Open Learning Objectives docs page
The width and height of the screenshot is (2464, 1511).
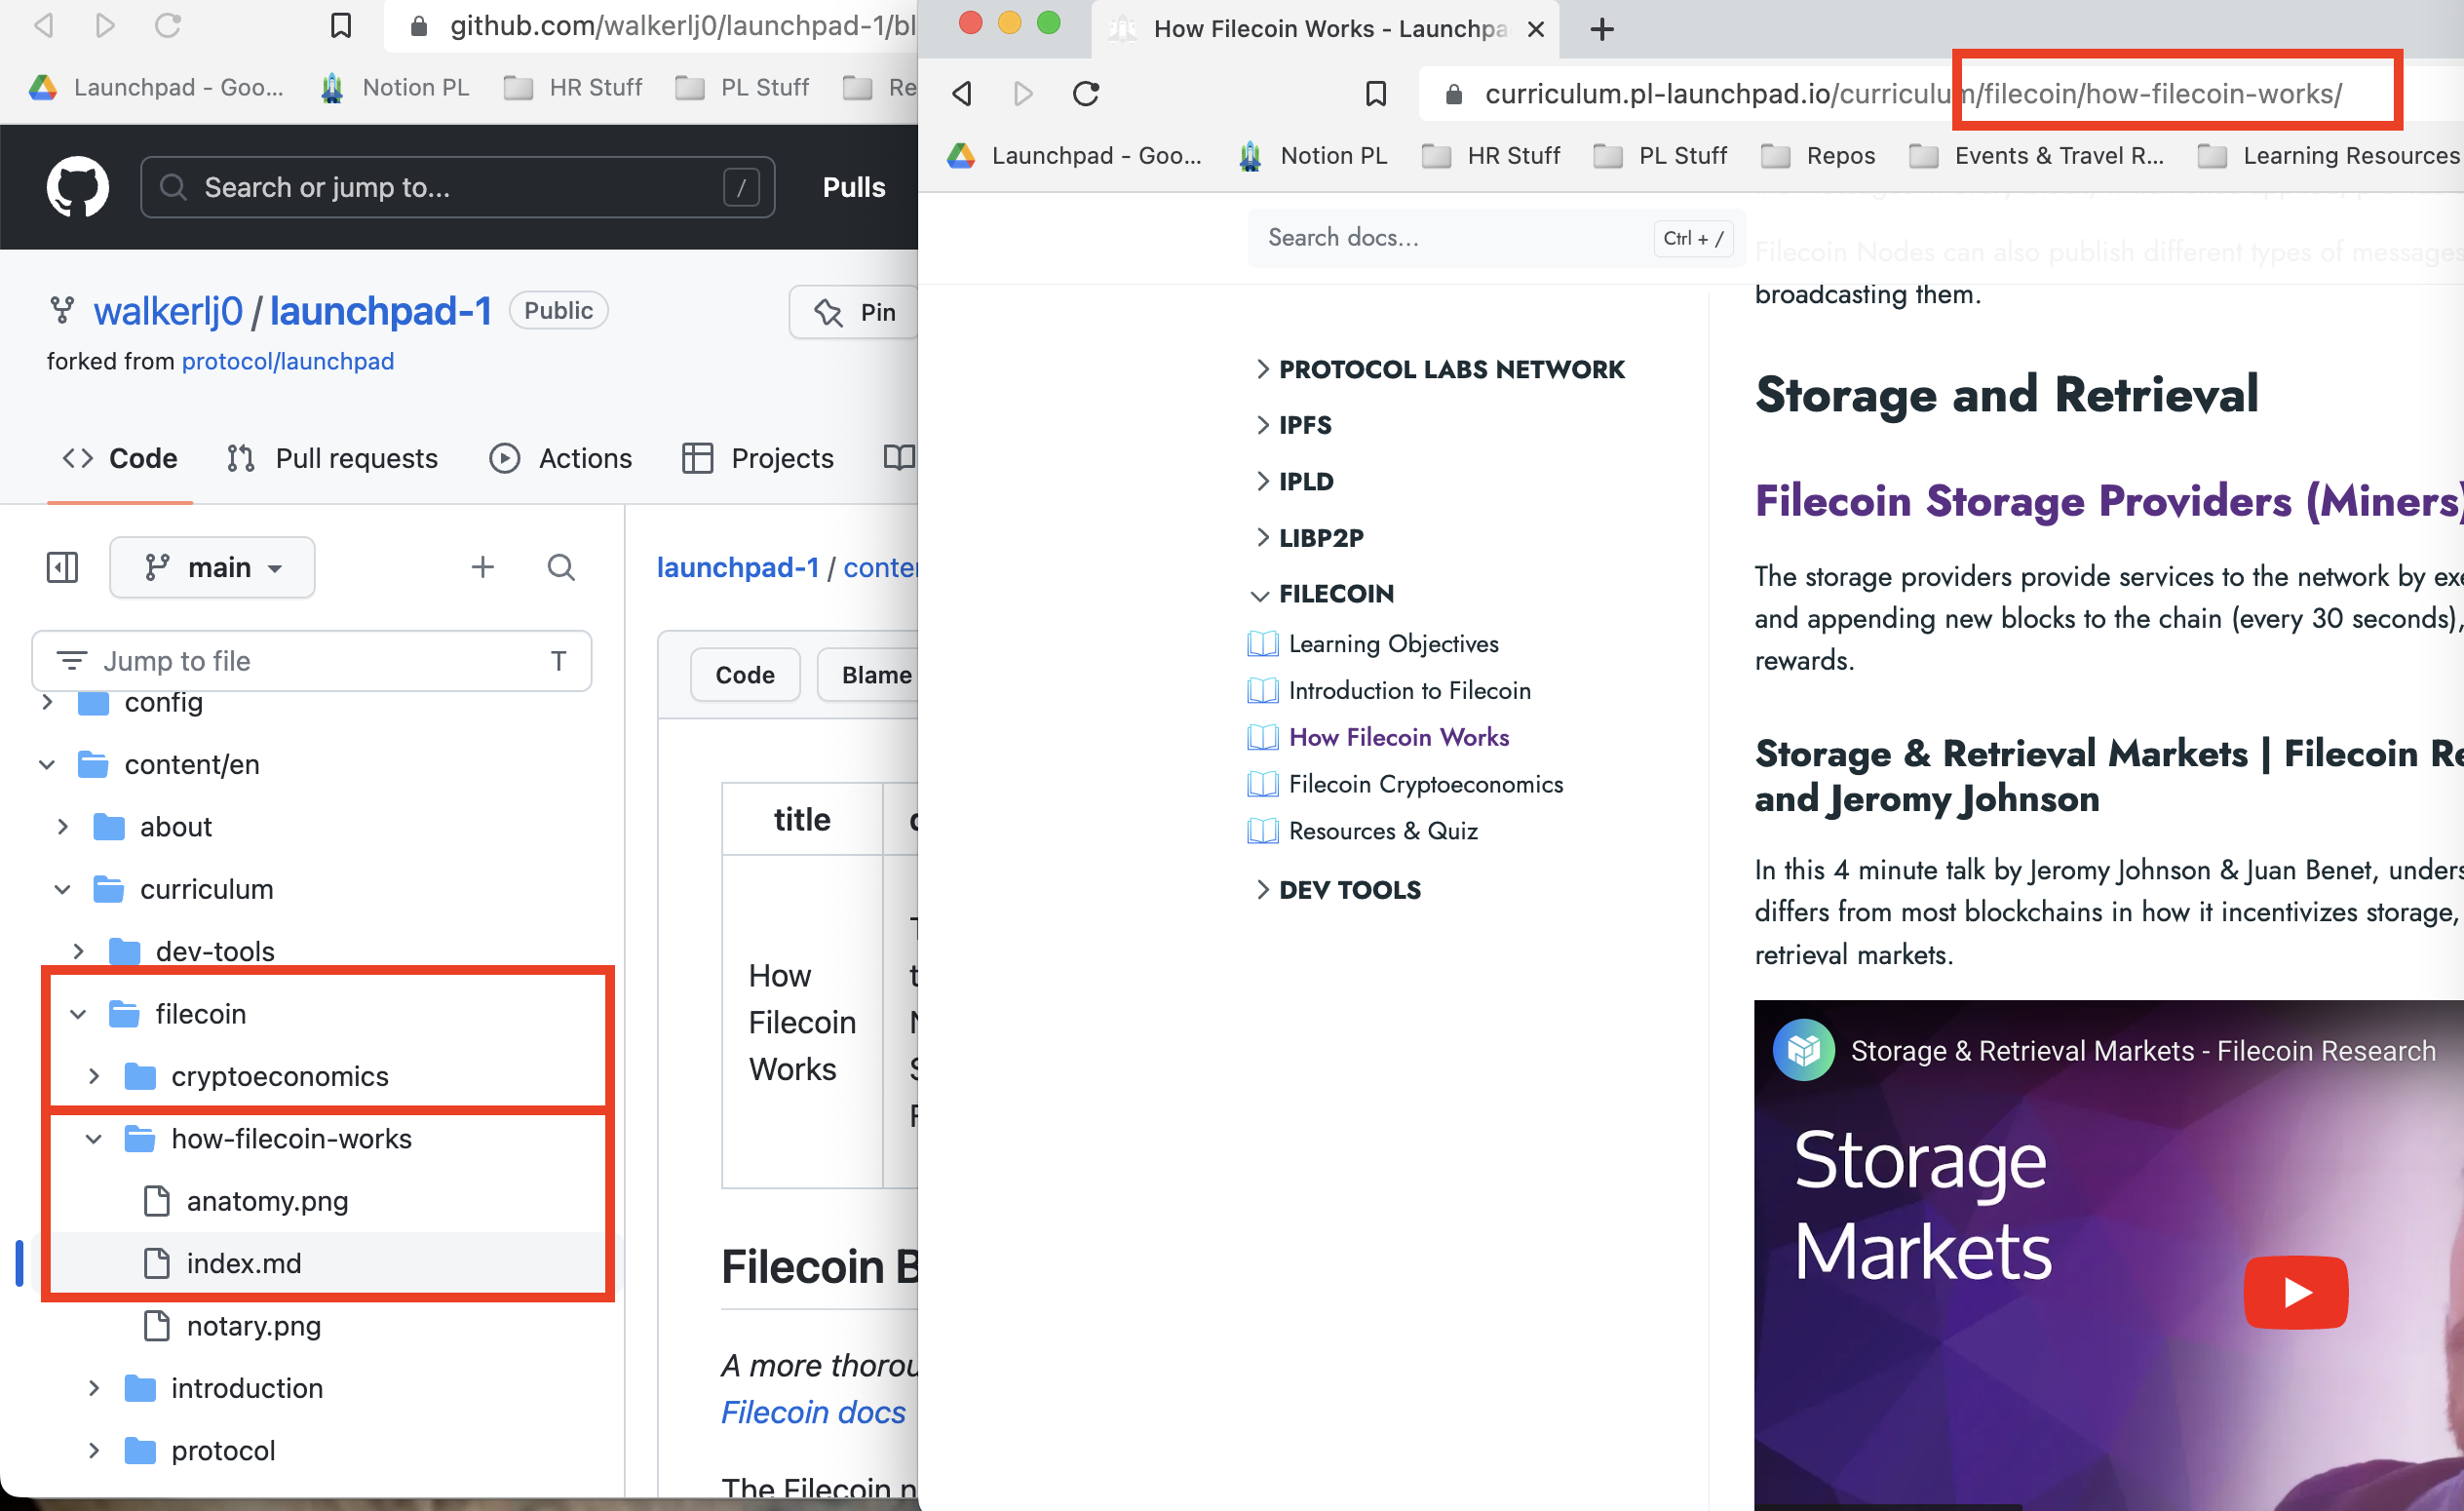coord(1393,644)
